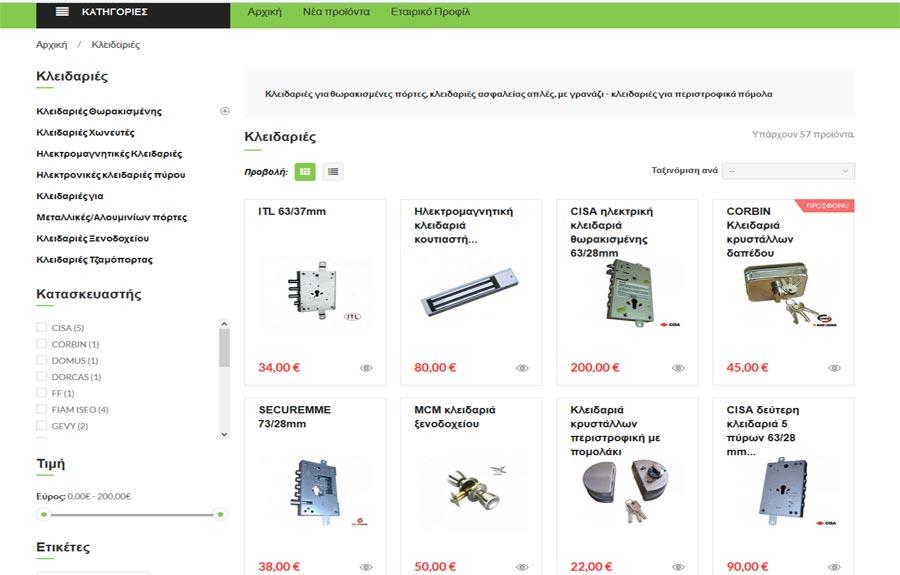Quick view CORBIN 45,00 € eye icon
900x575 pixels.
(834, 368)
